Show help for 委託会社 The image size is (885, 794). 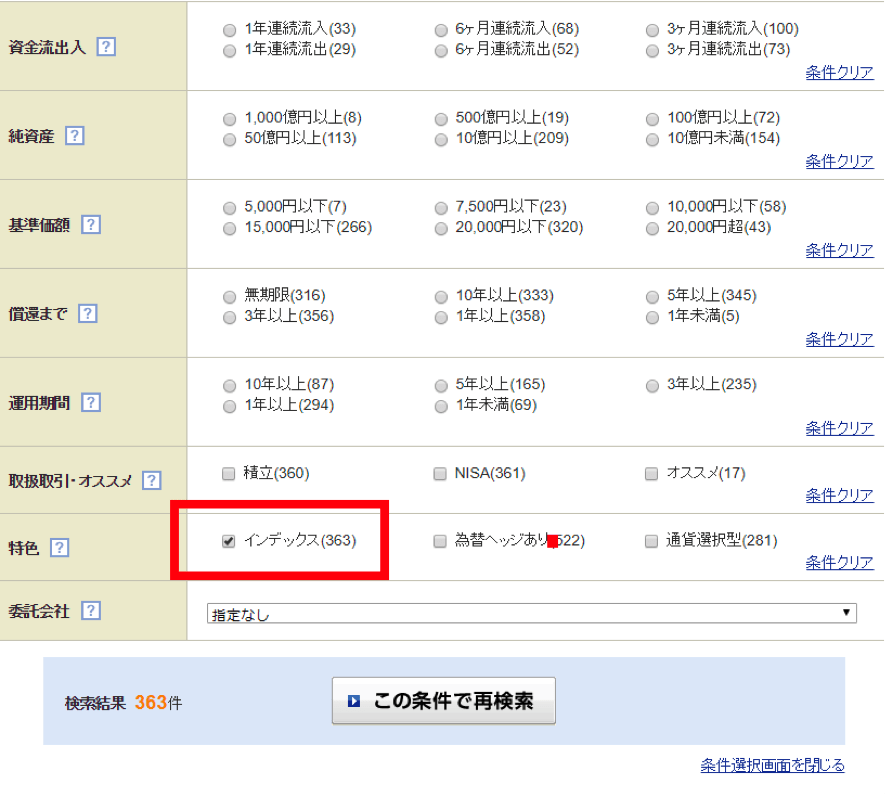[91, 610]
